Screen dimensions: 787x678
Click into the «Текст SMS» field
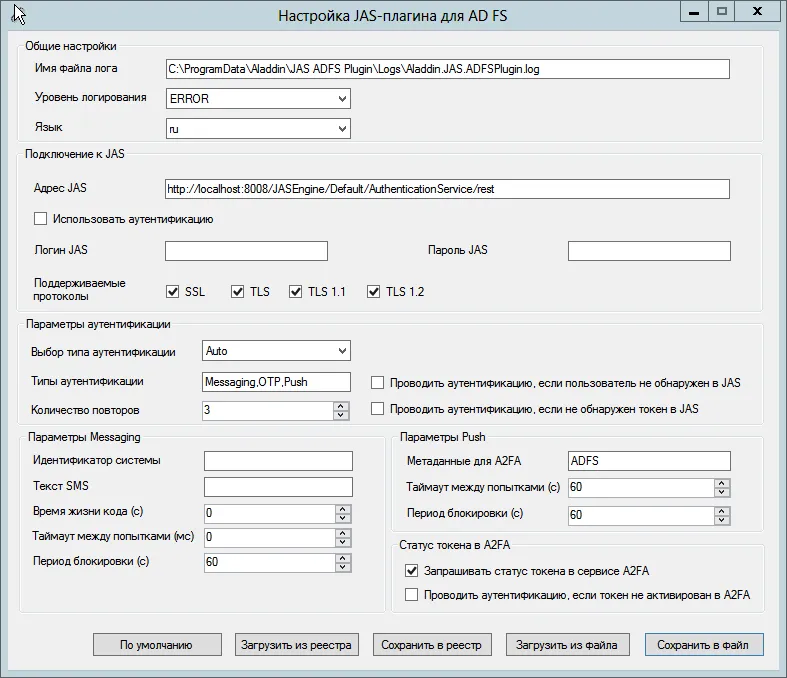pos(278,487)
